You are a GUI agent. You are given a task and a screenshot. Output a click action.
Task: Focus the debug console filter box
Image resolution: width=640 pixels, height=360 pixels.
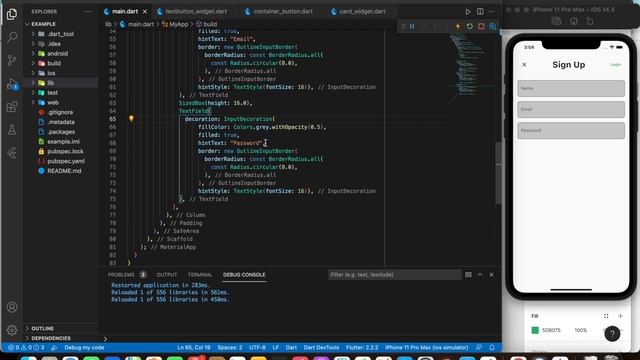pyautogui.click(x=394, y=275)
